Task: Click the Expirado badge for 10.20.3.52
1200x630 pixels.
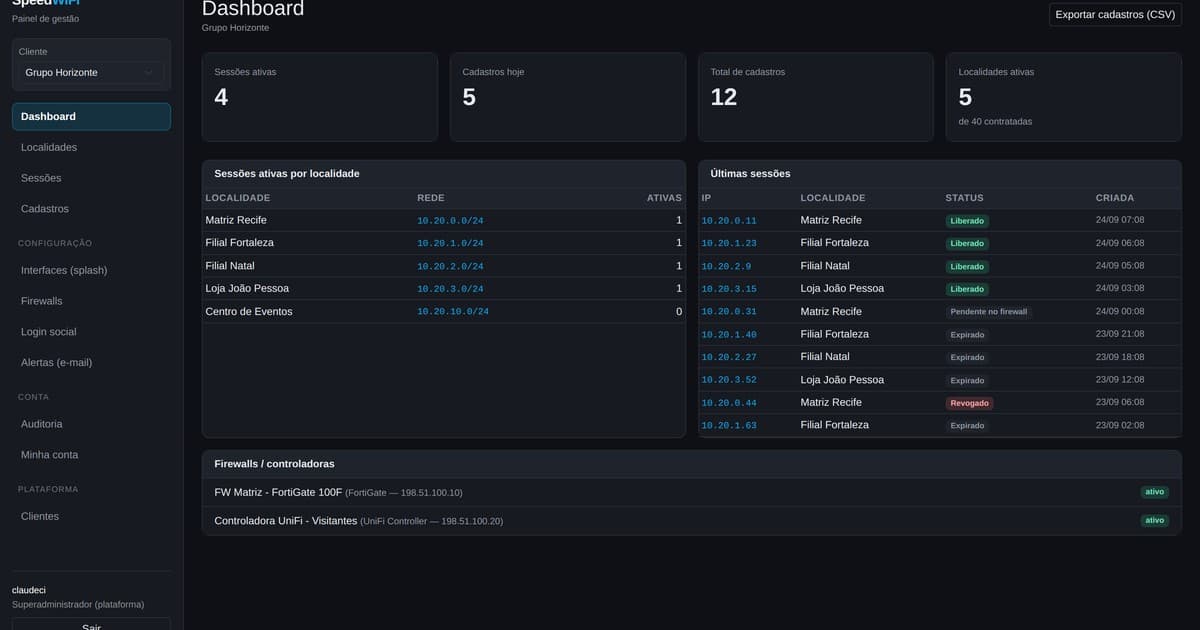Action: coord(967,381)
